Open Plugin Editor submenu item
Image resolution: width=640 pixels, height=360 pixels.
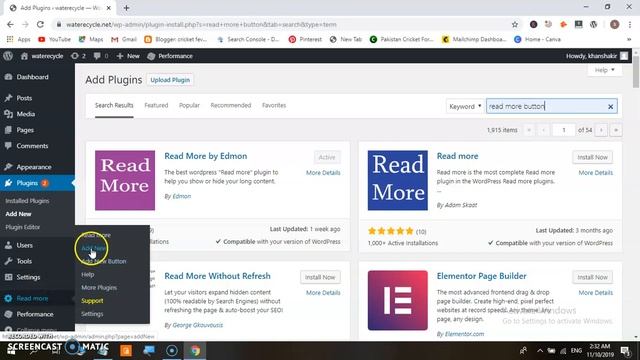23,227
